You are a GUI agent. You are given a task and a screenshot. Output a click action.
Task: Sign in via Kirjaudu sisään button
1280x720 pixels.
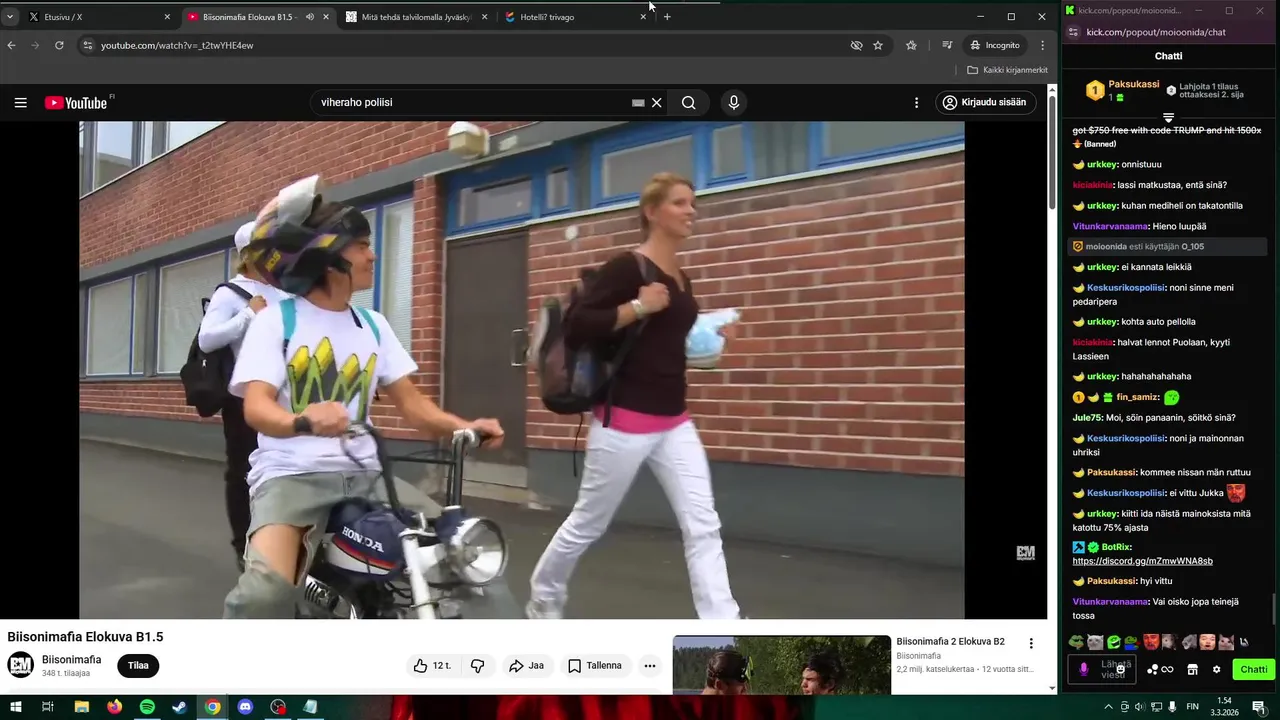985,102
